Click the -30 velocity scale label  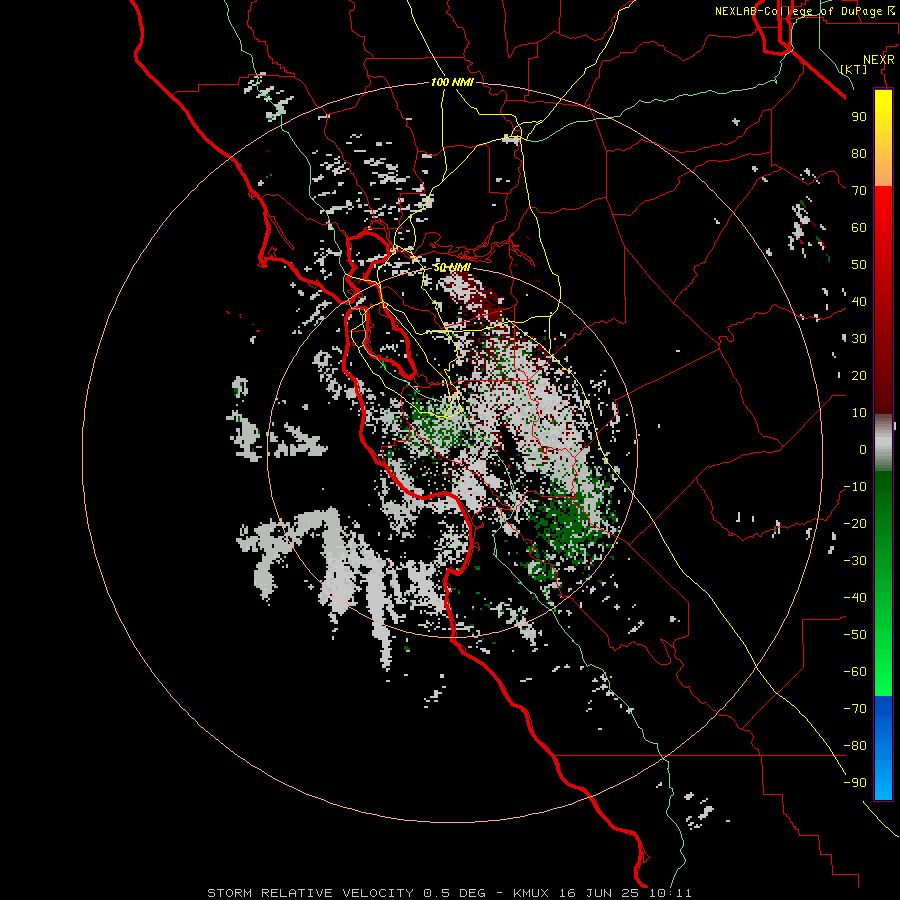coord(855,561)
